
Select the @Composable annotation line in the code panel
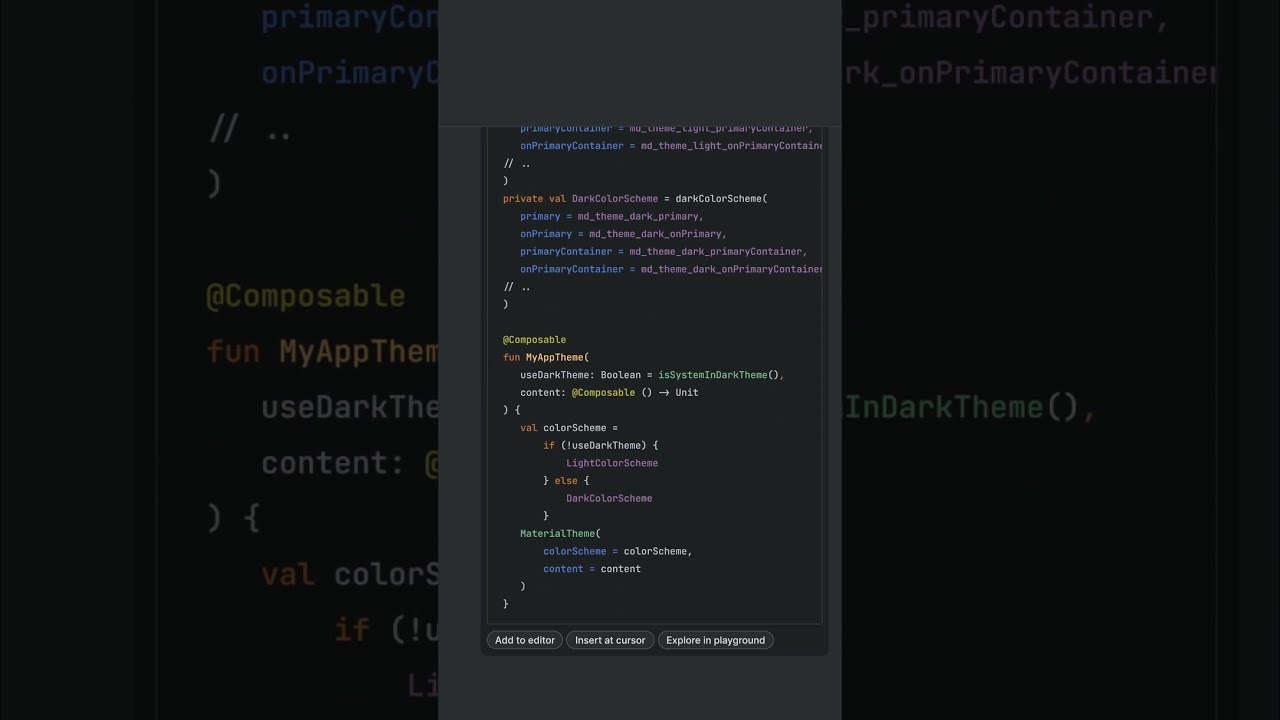tap(534, 340)
